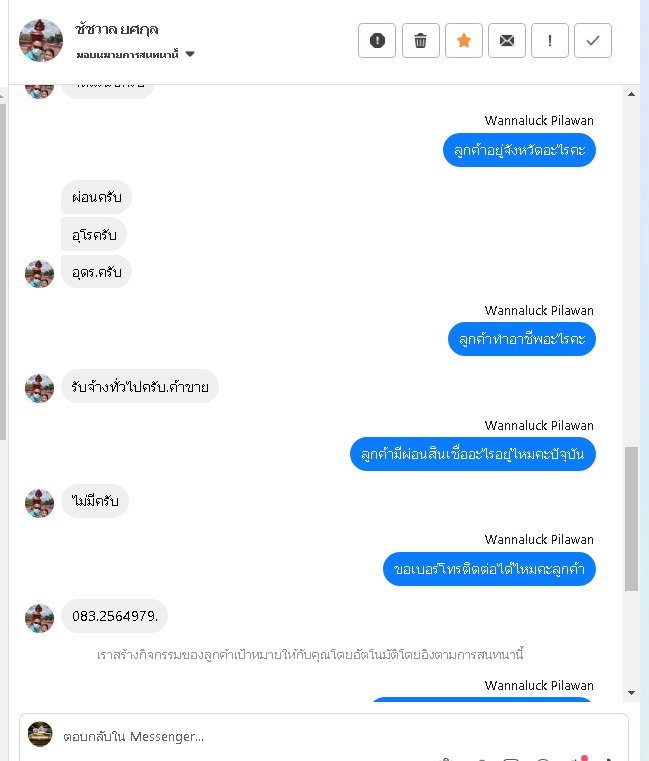Viewport: 649px width, 761px height.
Task: Expand the assign conversation dropdown arrow
Action: [190, 54]
